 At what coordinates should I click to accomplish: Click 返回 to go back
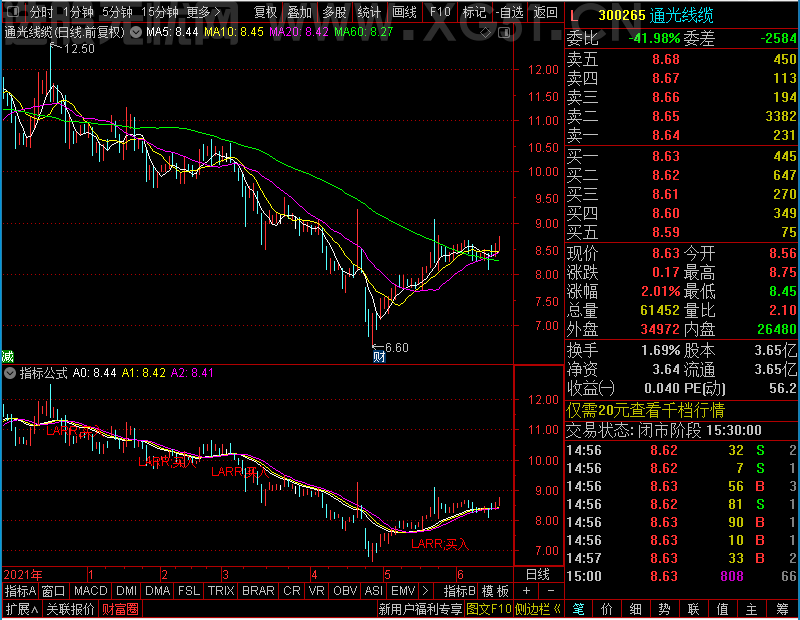(545, 12)
